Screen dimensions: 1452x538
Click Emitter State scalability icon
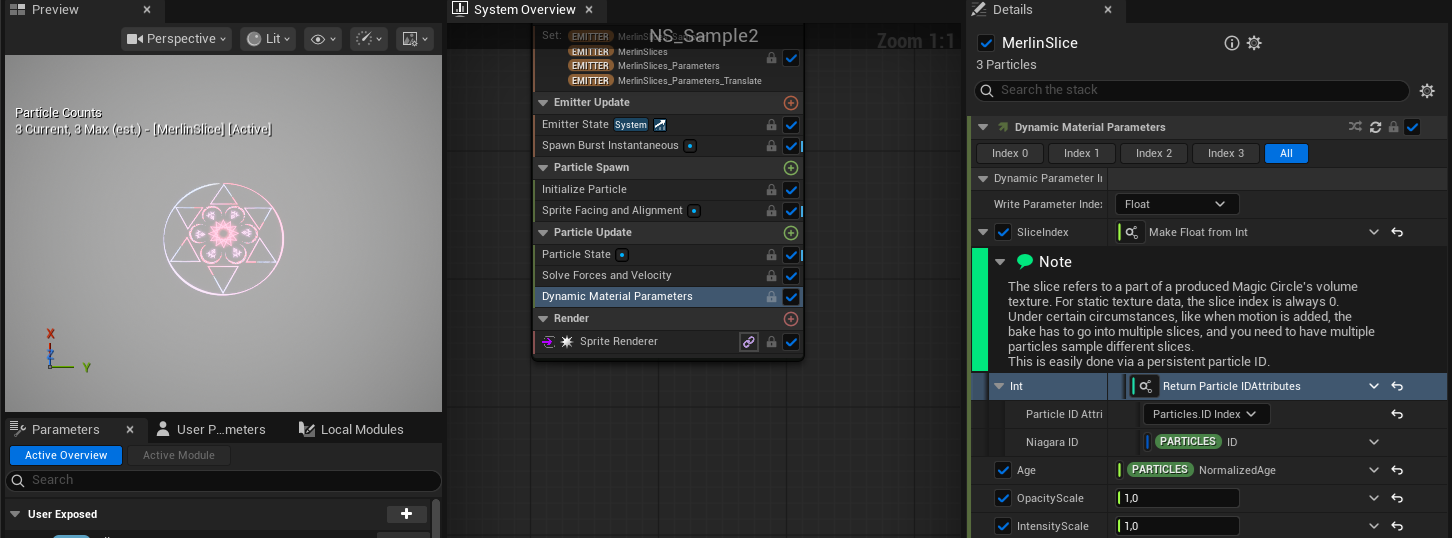tap(660, 125)
